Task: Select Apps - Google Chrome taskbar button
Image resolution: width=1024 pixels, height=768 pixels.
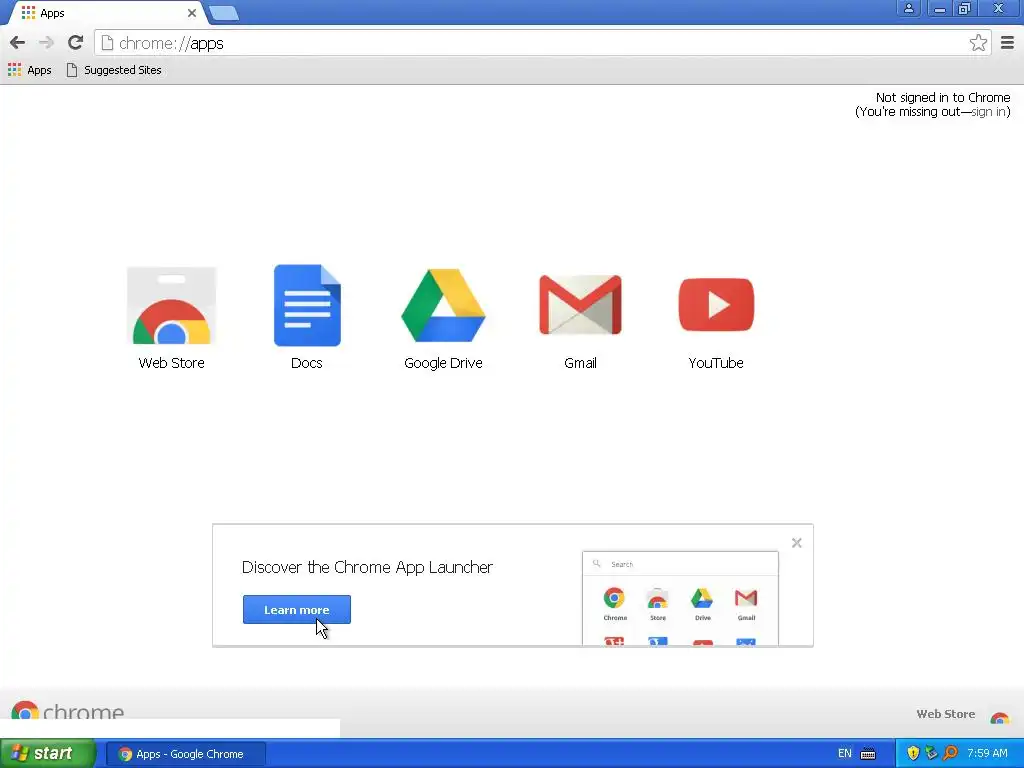Action: point(185,754)
